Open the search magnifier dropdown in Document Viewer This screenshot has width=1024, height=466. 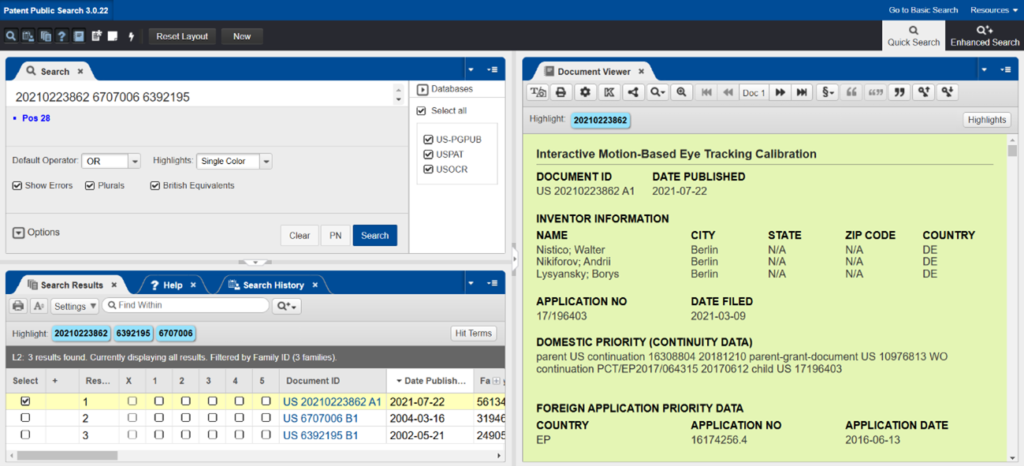click(x=657, y=93)
